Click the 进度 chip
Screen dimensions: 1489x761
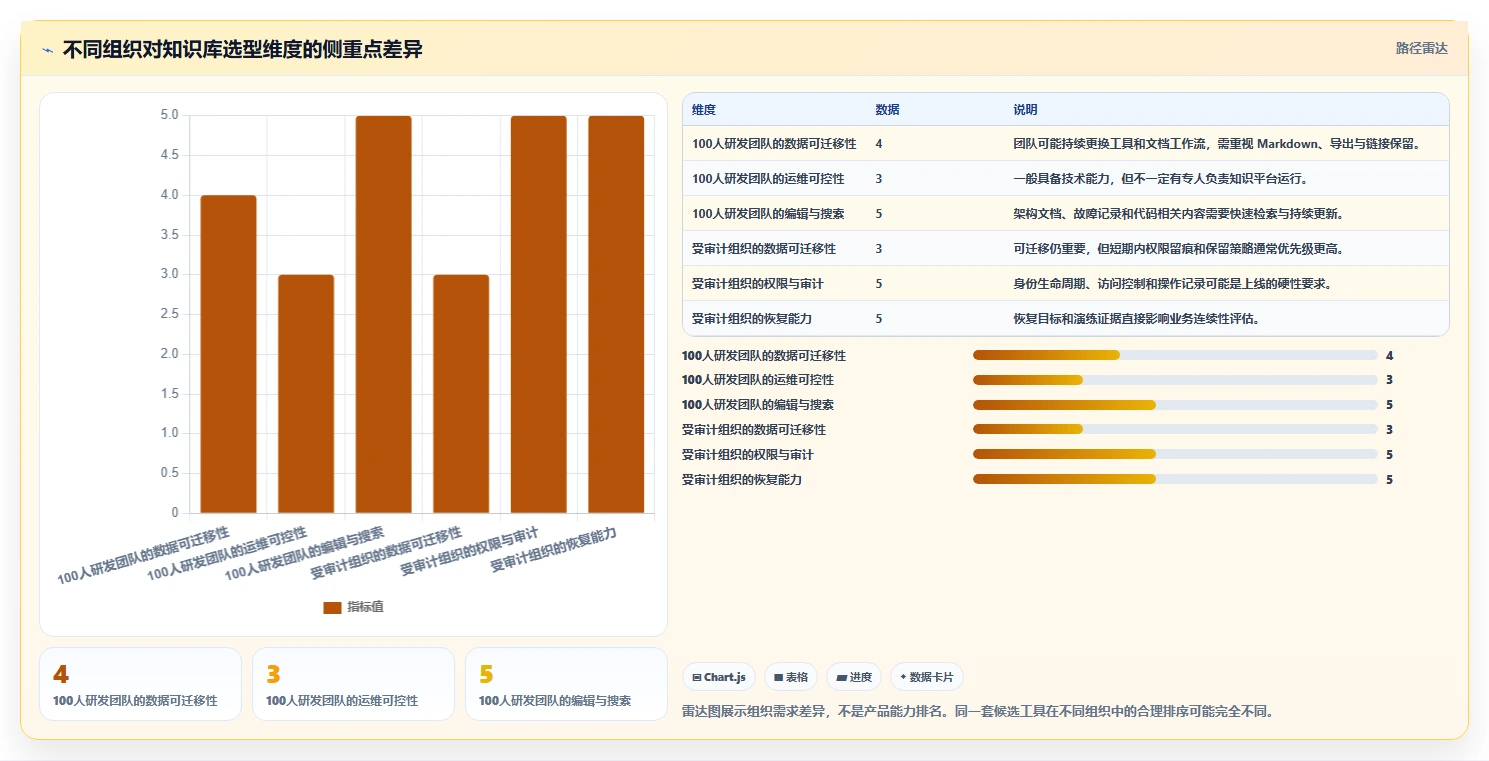click(854, 677)
